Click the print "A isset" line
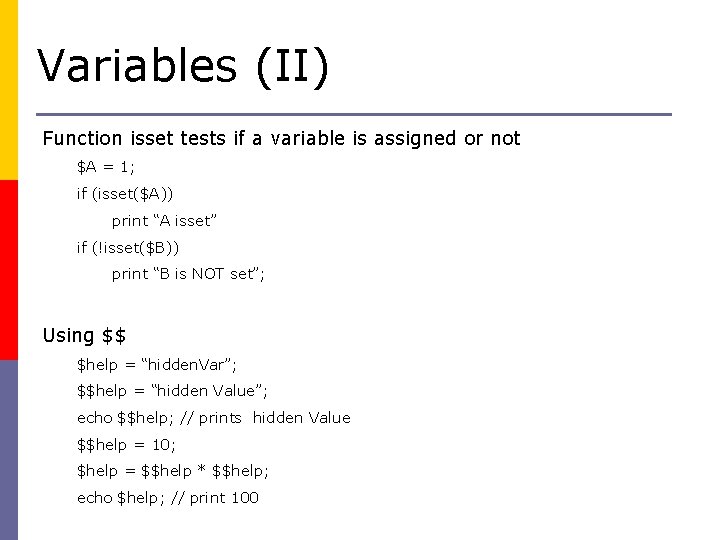The height and width of the screenshot is (540, 720). pos(164,220)
